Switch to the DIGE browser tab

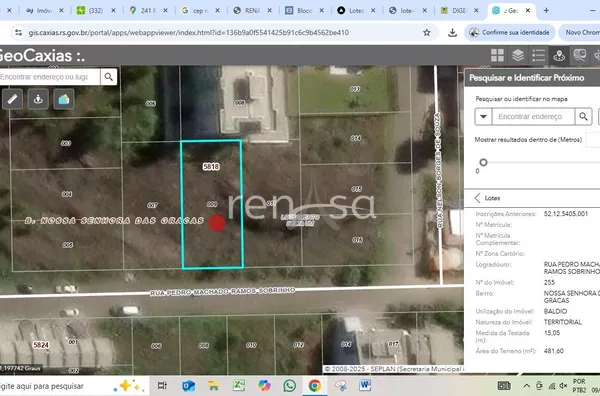(459, 10)
